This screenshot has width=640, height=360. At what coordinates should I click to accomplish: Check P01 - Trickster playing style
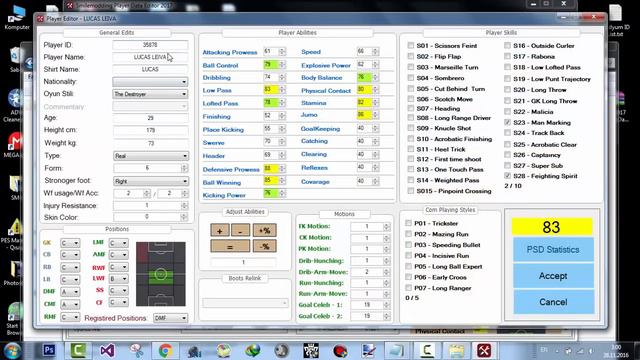(408, 223)
